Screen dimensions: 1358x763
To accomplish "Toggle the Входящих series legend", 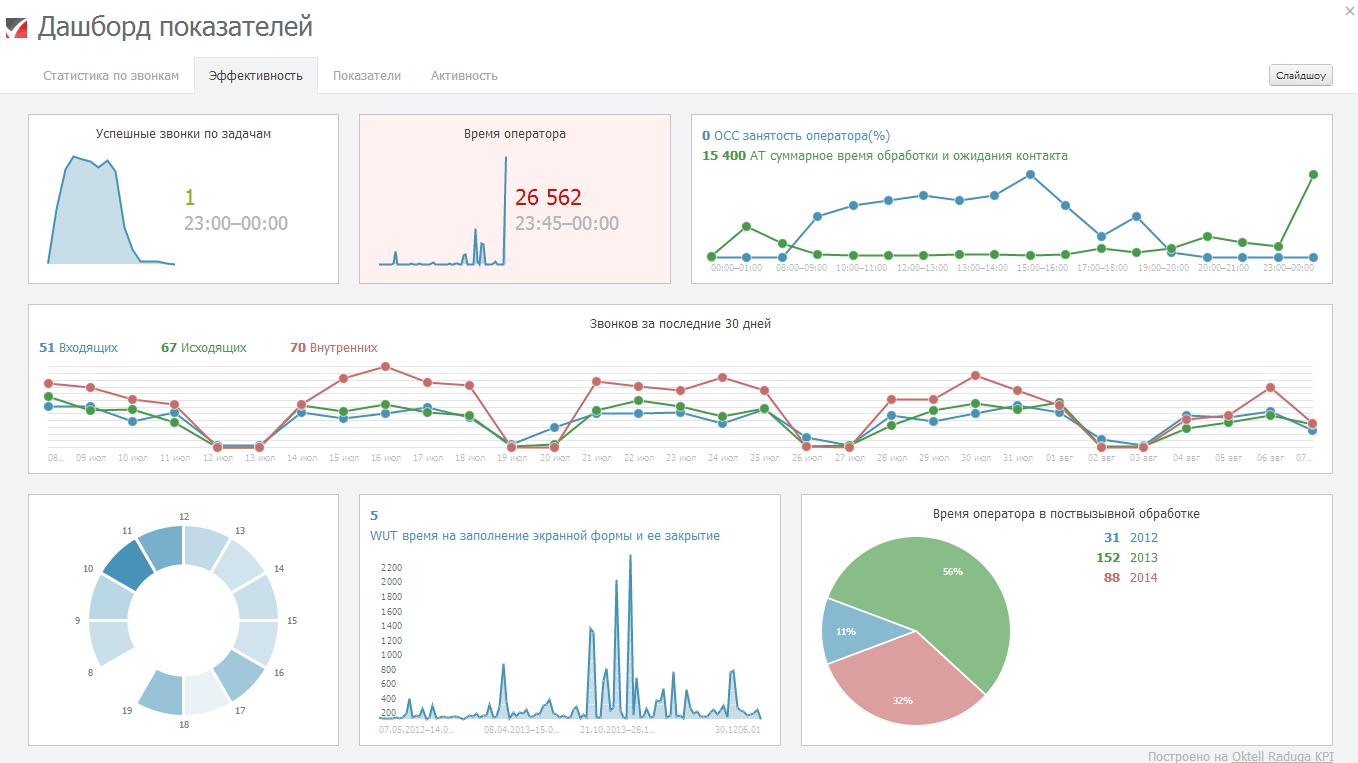I will pos(78,348).
